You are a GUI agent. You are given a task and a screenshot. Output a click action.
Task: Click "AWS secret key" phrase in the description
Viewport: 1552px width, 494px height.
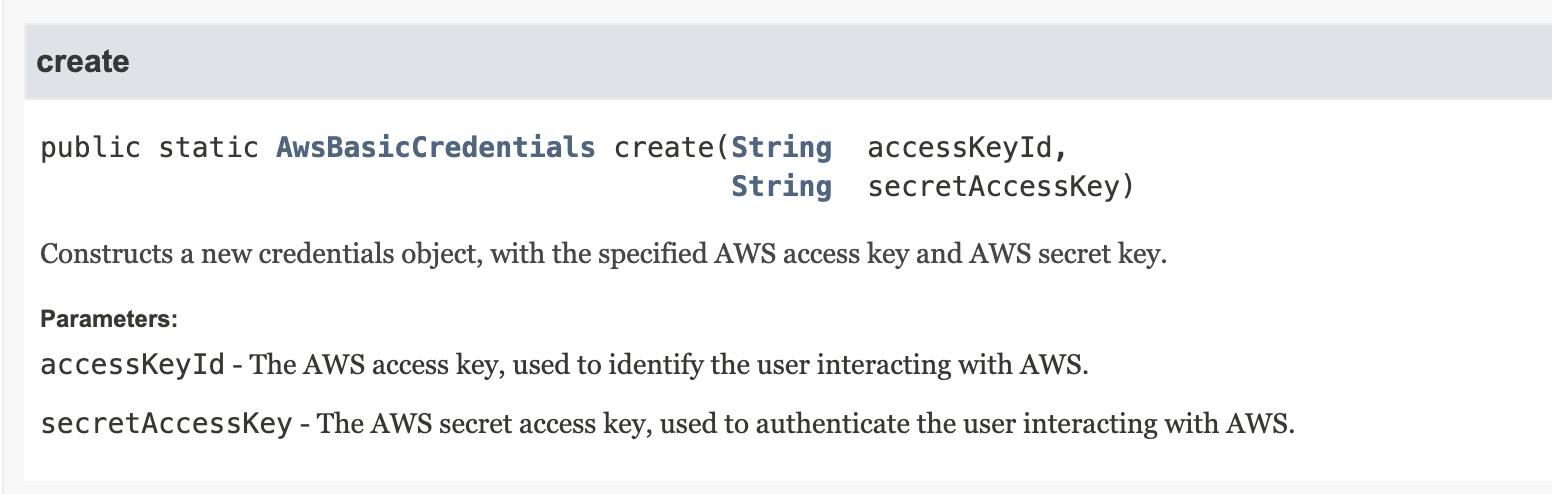1068,254
